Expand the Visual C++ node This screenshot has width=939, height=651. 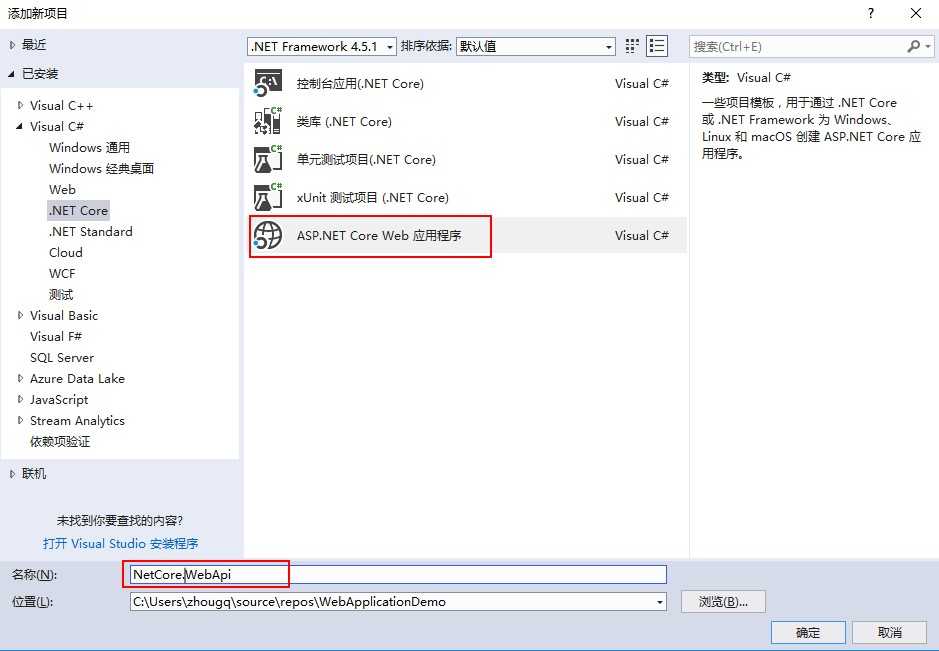click(20, 105)
